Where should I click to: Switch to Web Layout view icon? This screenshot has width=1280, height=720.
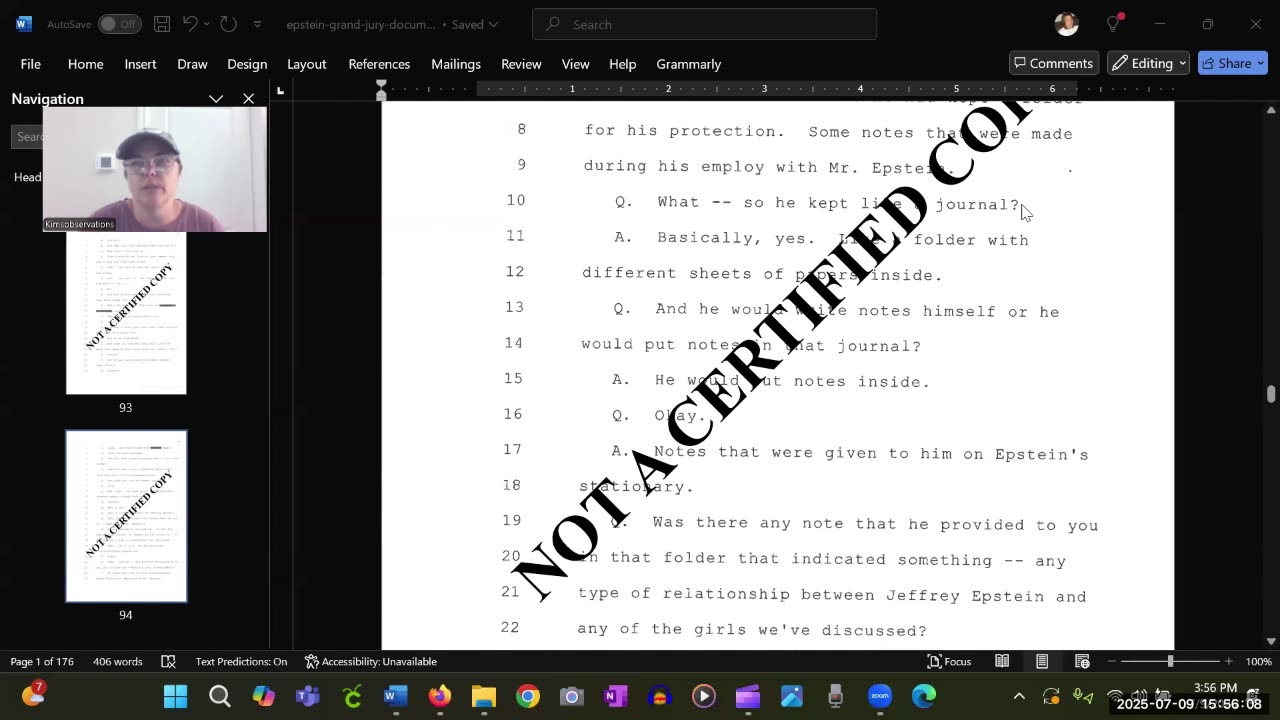1082,661
